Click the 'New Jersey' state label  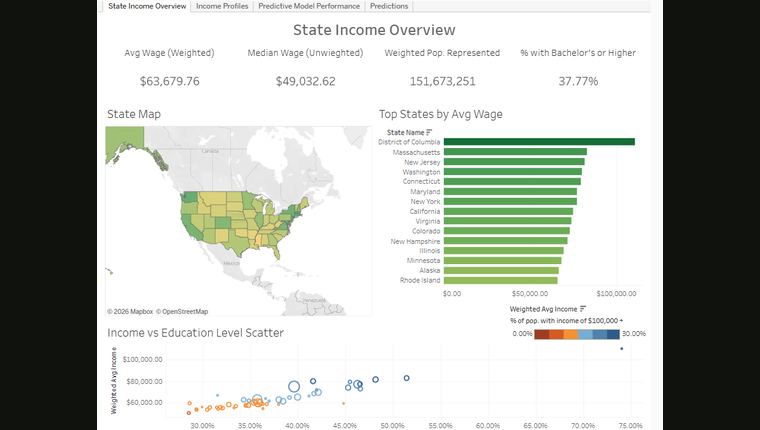coord(422,162)
